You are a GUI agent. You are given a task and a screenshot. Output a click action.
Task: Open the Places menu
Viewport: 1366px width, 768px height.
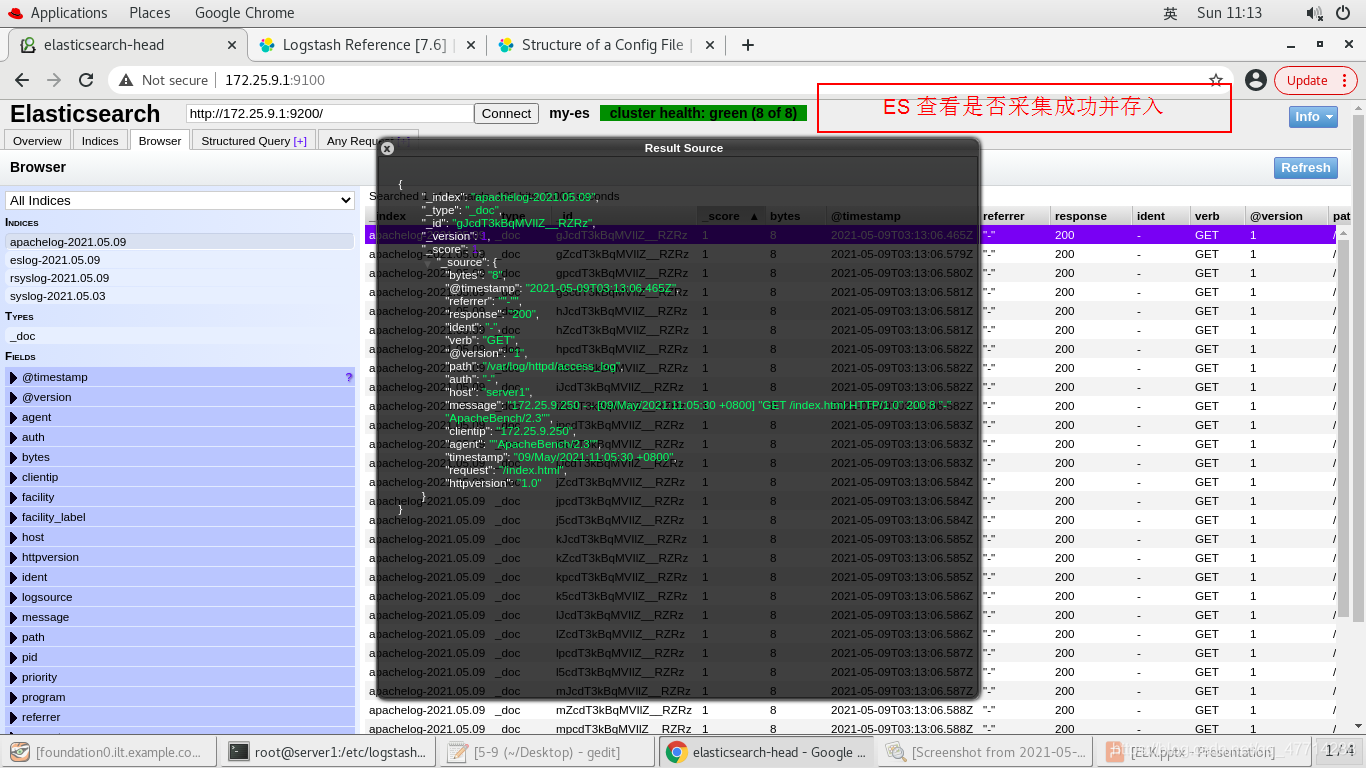[x=149, y=13]
